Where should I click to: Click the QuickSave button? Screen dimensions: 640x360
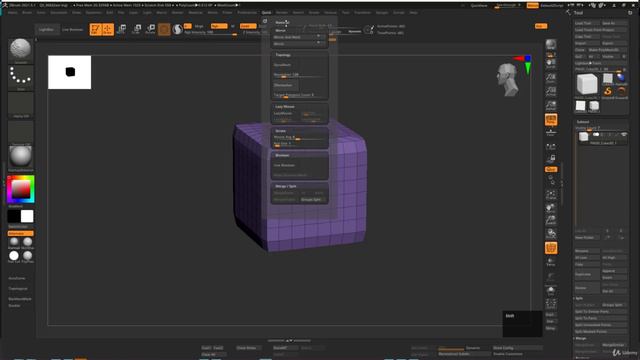[x=479, y=6]
